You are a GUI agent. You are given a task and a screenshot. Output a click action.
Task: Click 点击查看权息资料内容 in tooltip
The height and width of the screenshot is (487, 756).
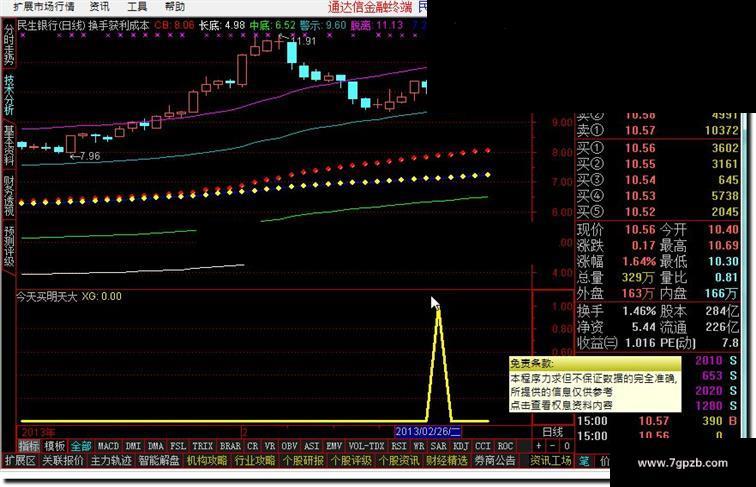(x=562, y=405)
